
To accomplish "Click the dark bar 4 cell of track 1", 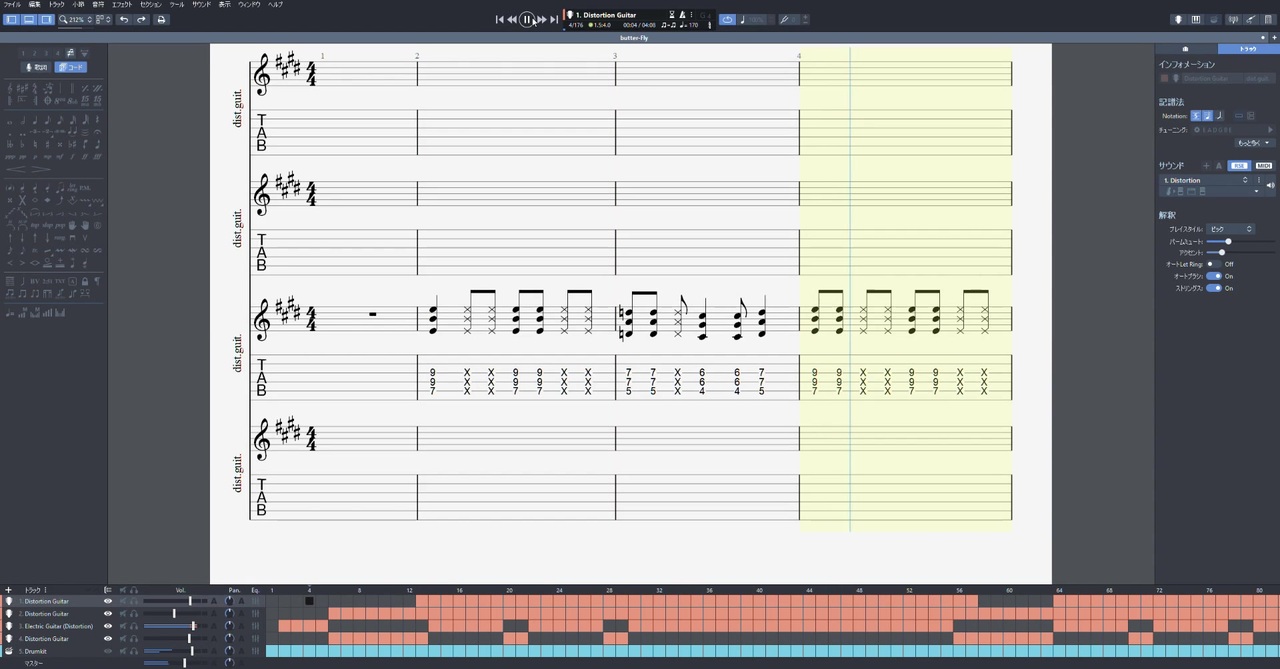I will point(309,601).
